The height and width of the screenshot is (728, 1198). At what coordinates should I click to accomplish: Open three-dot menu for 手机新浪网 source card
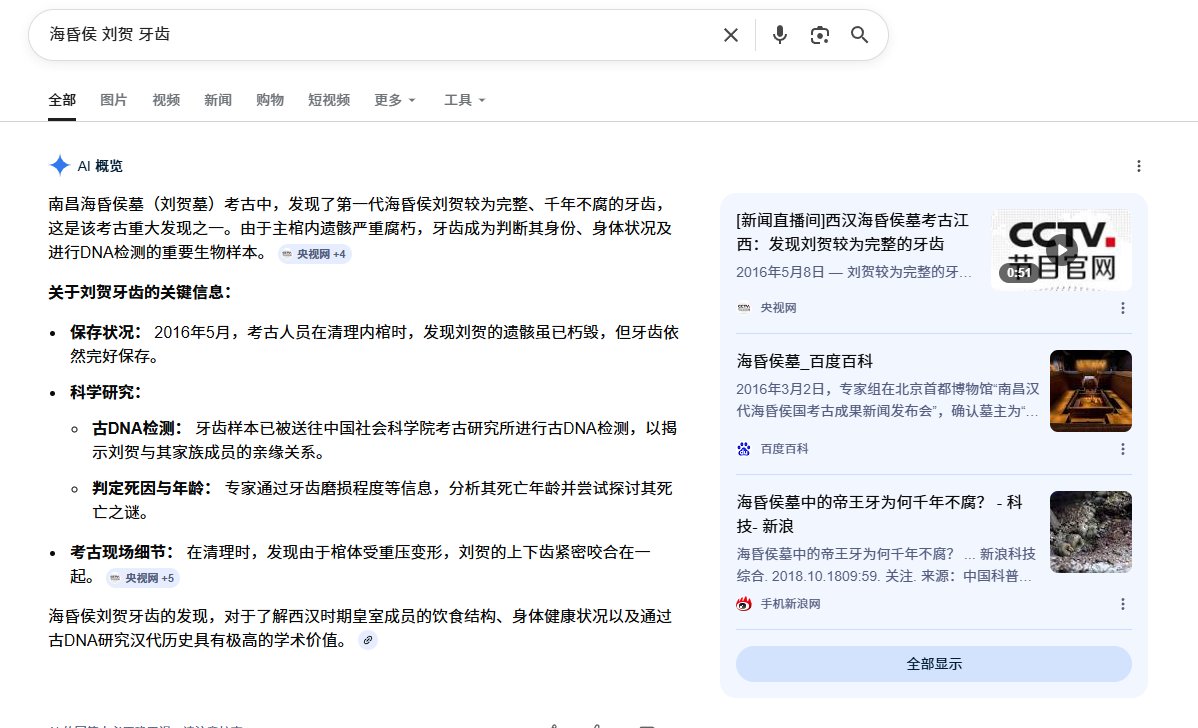pos(1122,604)
